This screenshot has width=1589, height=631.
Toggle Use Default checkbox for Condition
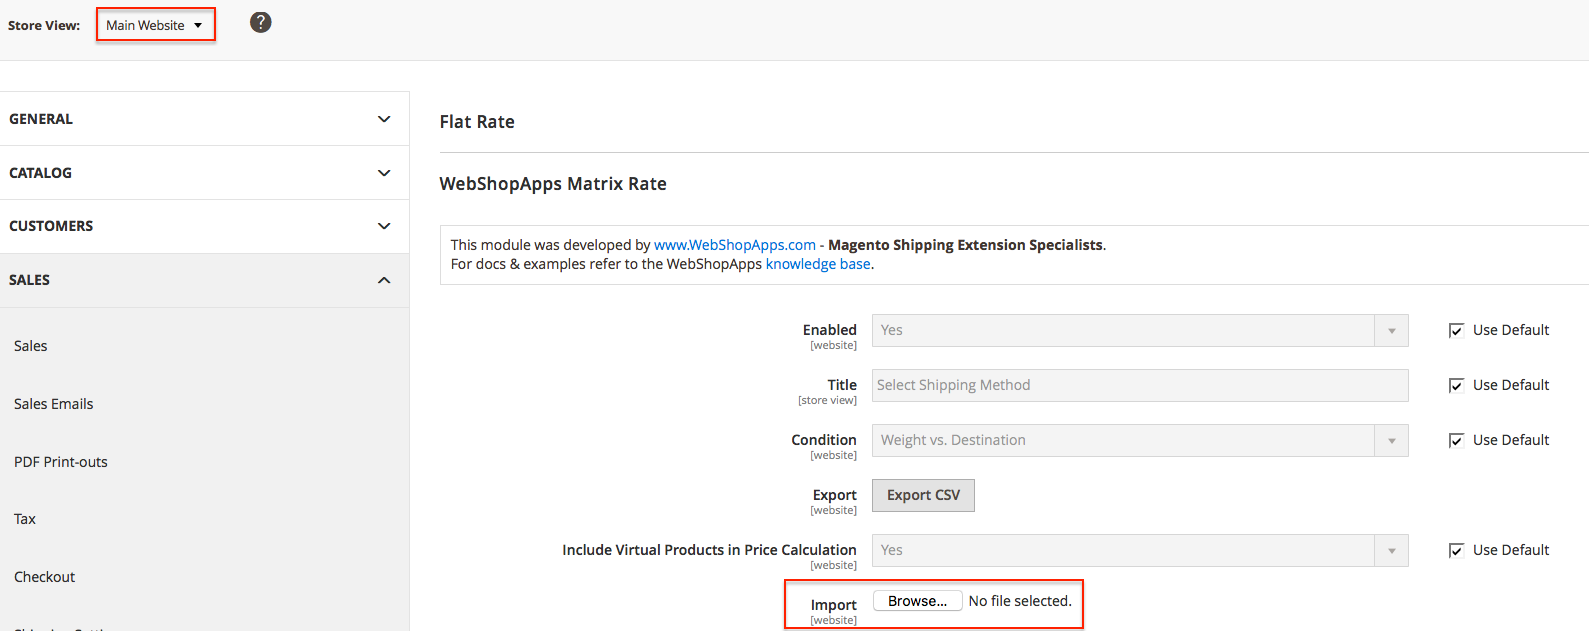1456,441
